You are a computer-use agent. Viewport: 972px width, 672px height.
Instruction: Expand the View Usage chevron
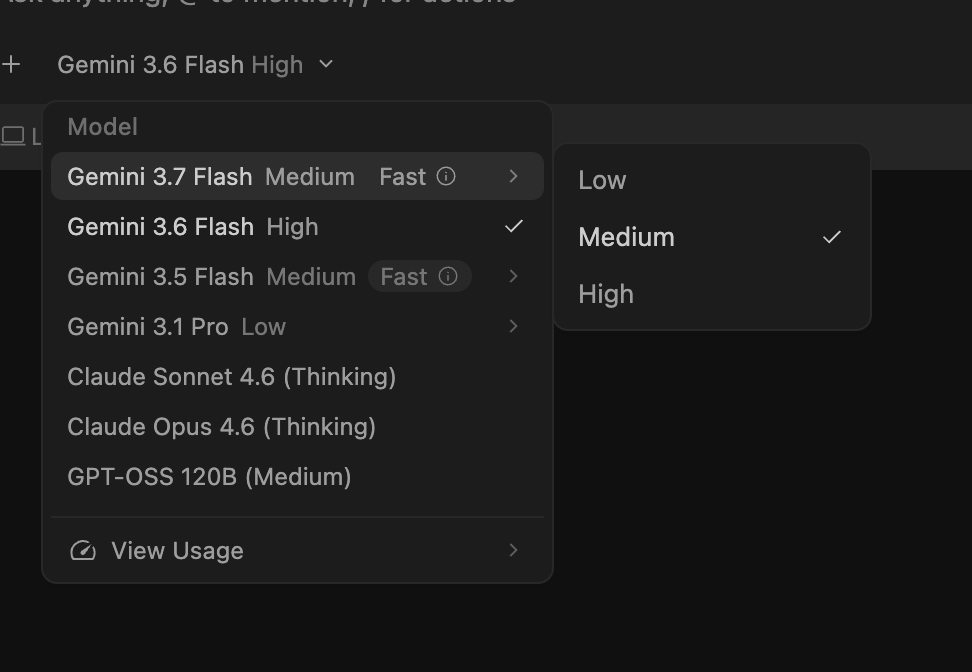click(513, 550)
